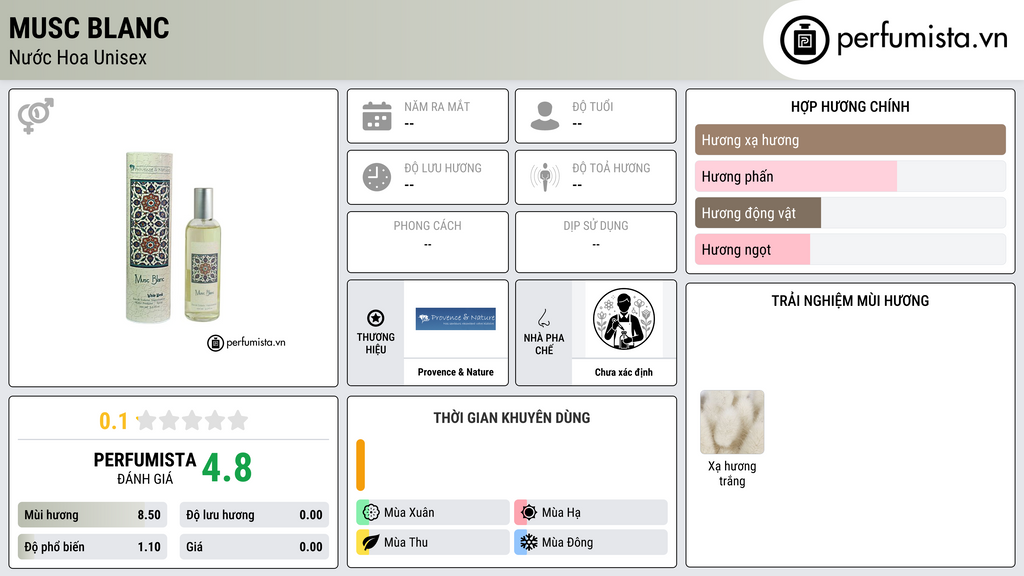Viewport: 1024px width, 576px height.
Task: Click the Xạ hương trắng note image
Action: [732, 422]
